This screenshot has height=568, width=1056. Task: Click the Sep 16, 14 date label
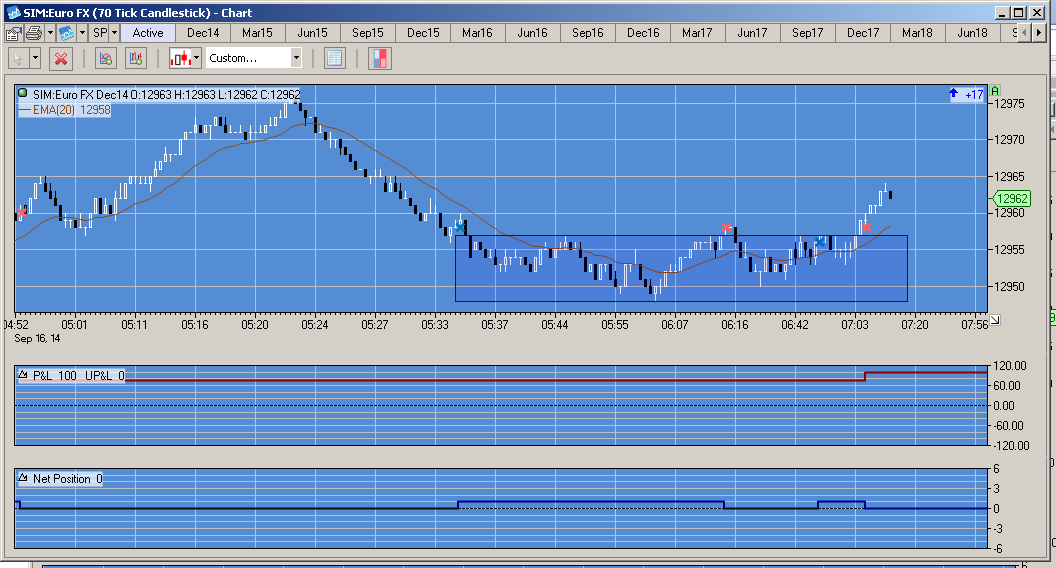click(37, 338)
